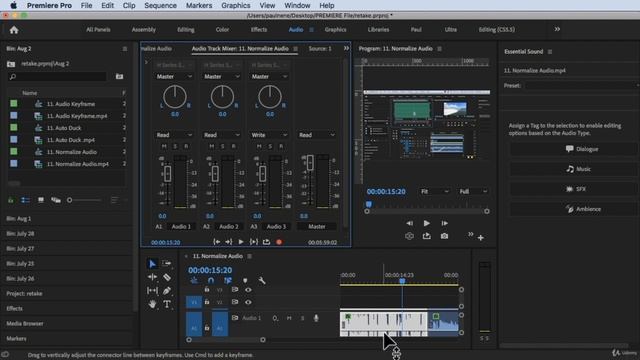This screenshot has height=360, width=640.
Task: Click Audio 2 volume fader in mixer
Action: (x=215, y=174)
